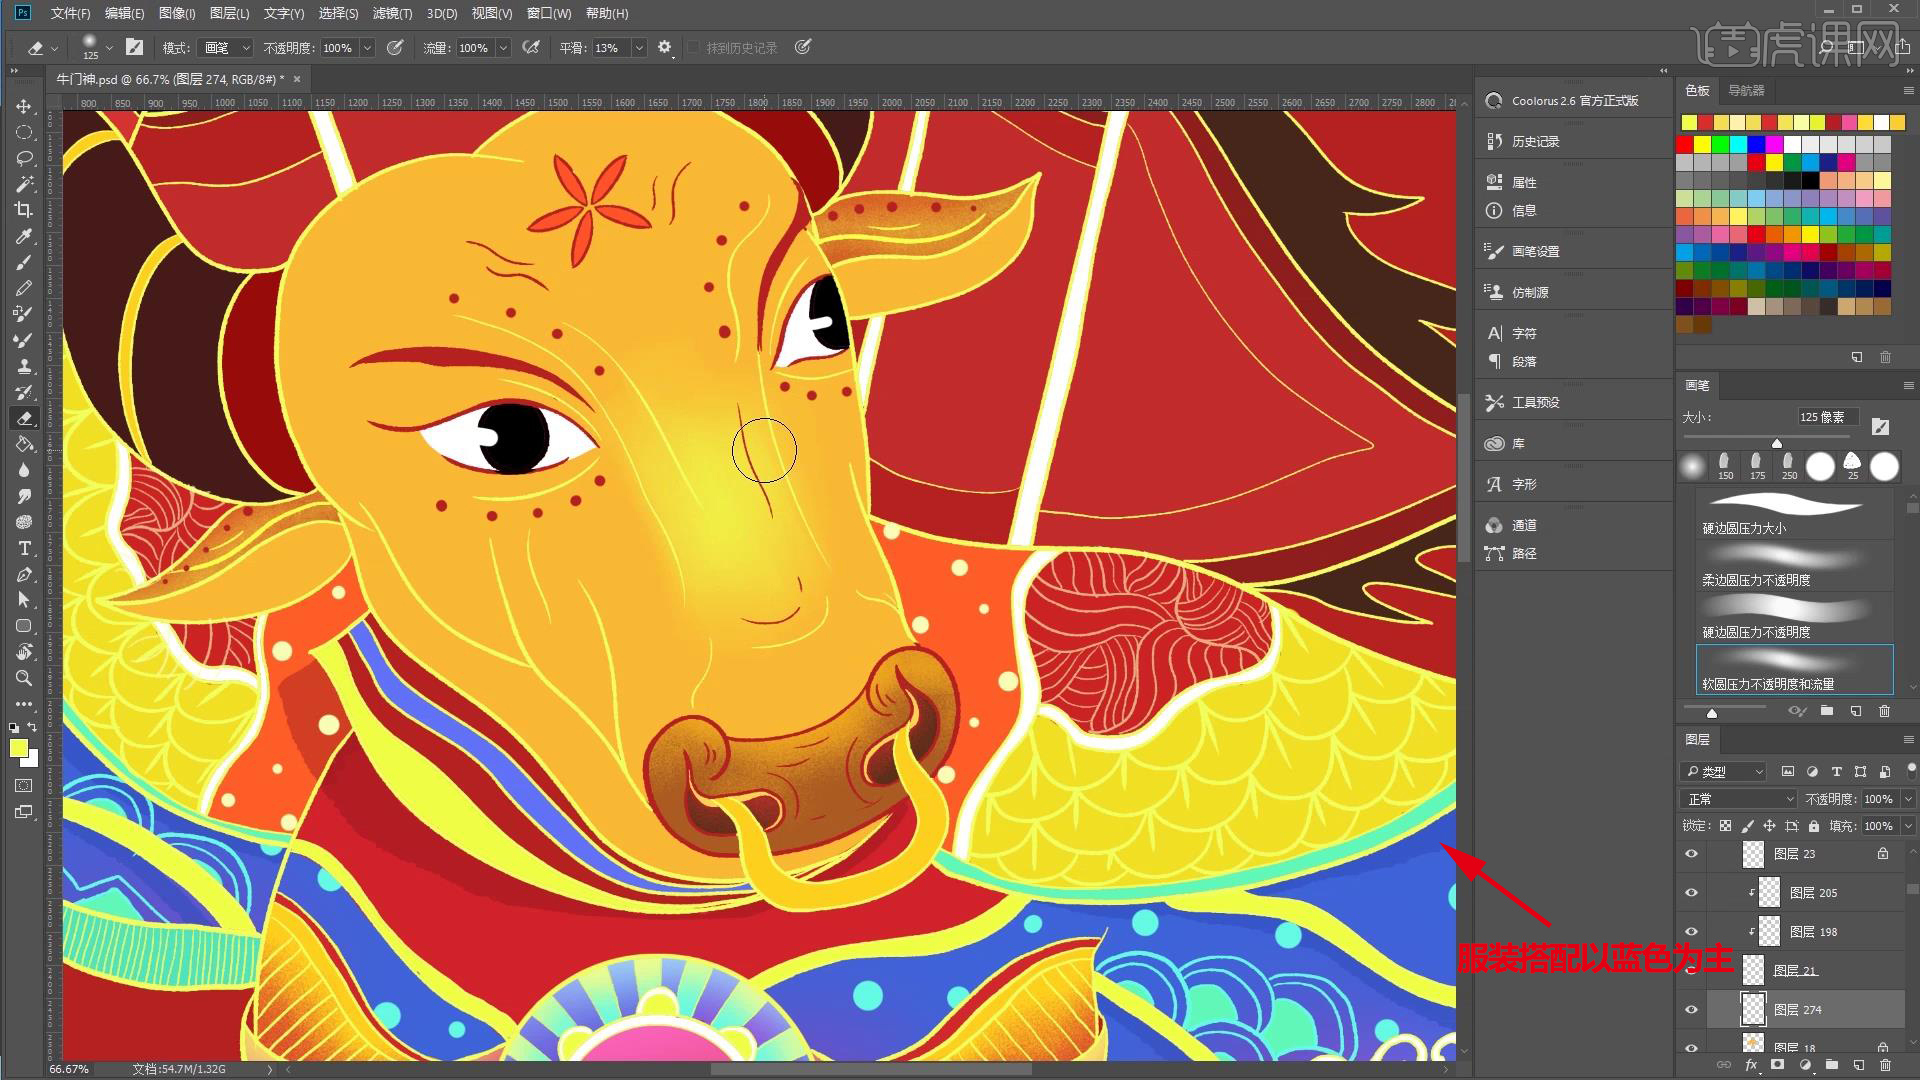Select the Path Selection arrow tool
This screenshot has height=1080, width=1920.
click(24, 600)
